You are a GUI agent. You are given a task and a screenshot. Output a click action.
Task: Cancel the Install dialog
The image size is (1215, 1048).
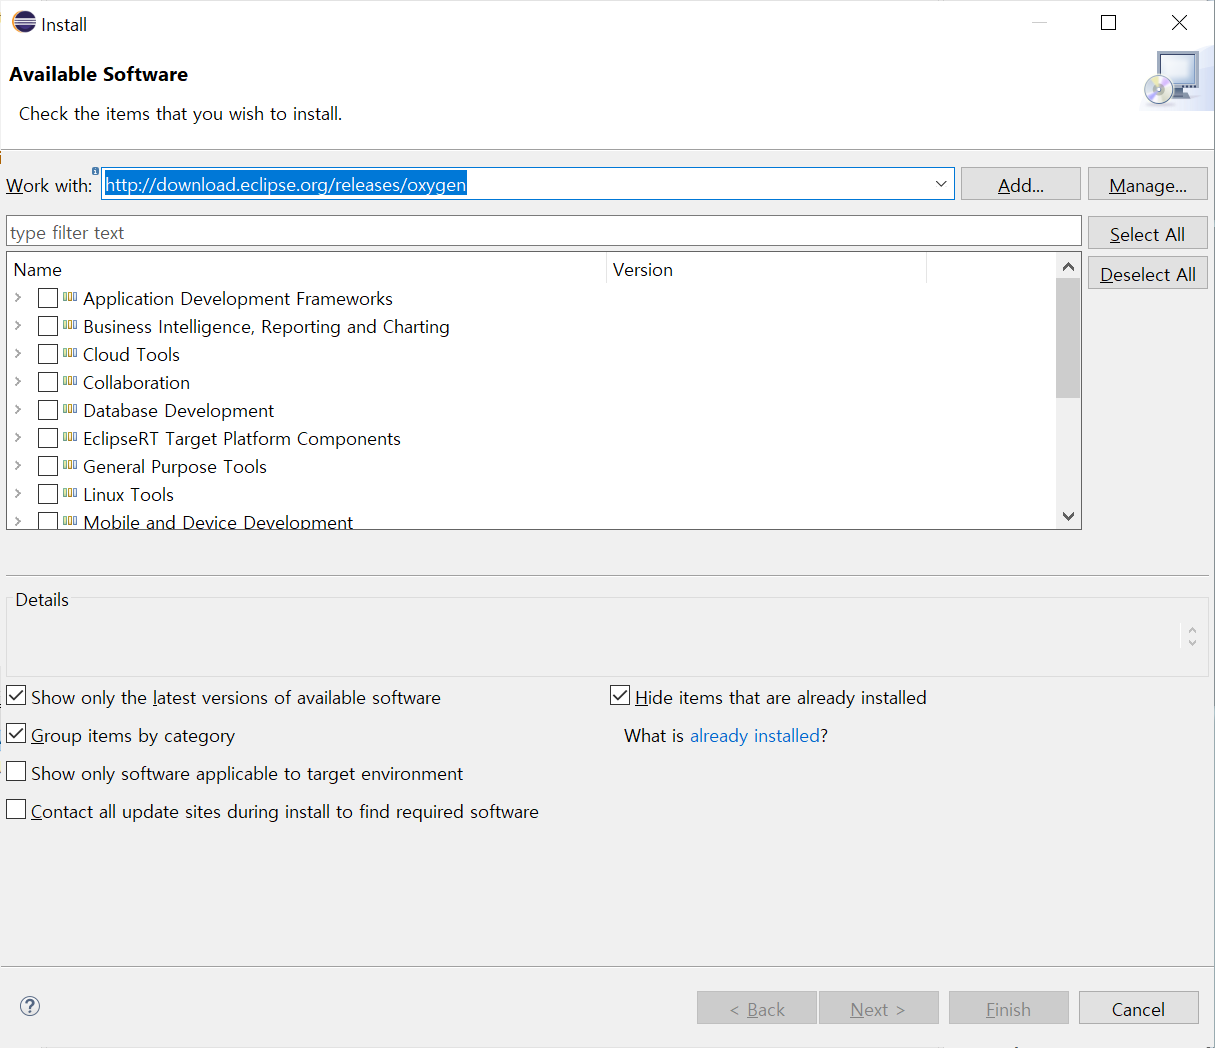click(x=1139, y=1009)
